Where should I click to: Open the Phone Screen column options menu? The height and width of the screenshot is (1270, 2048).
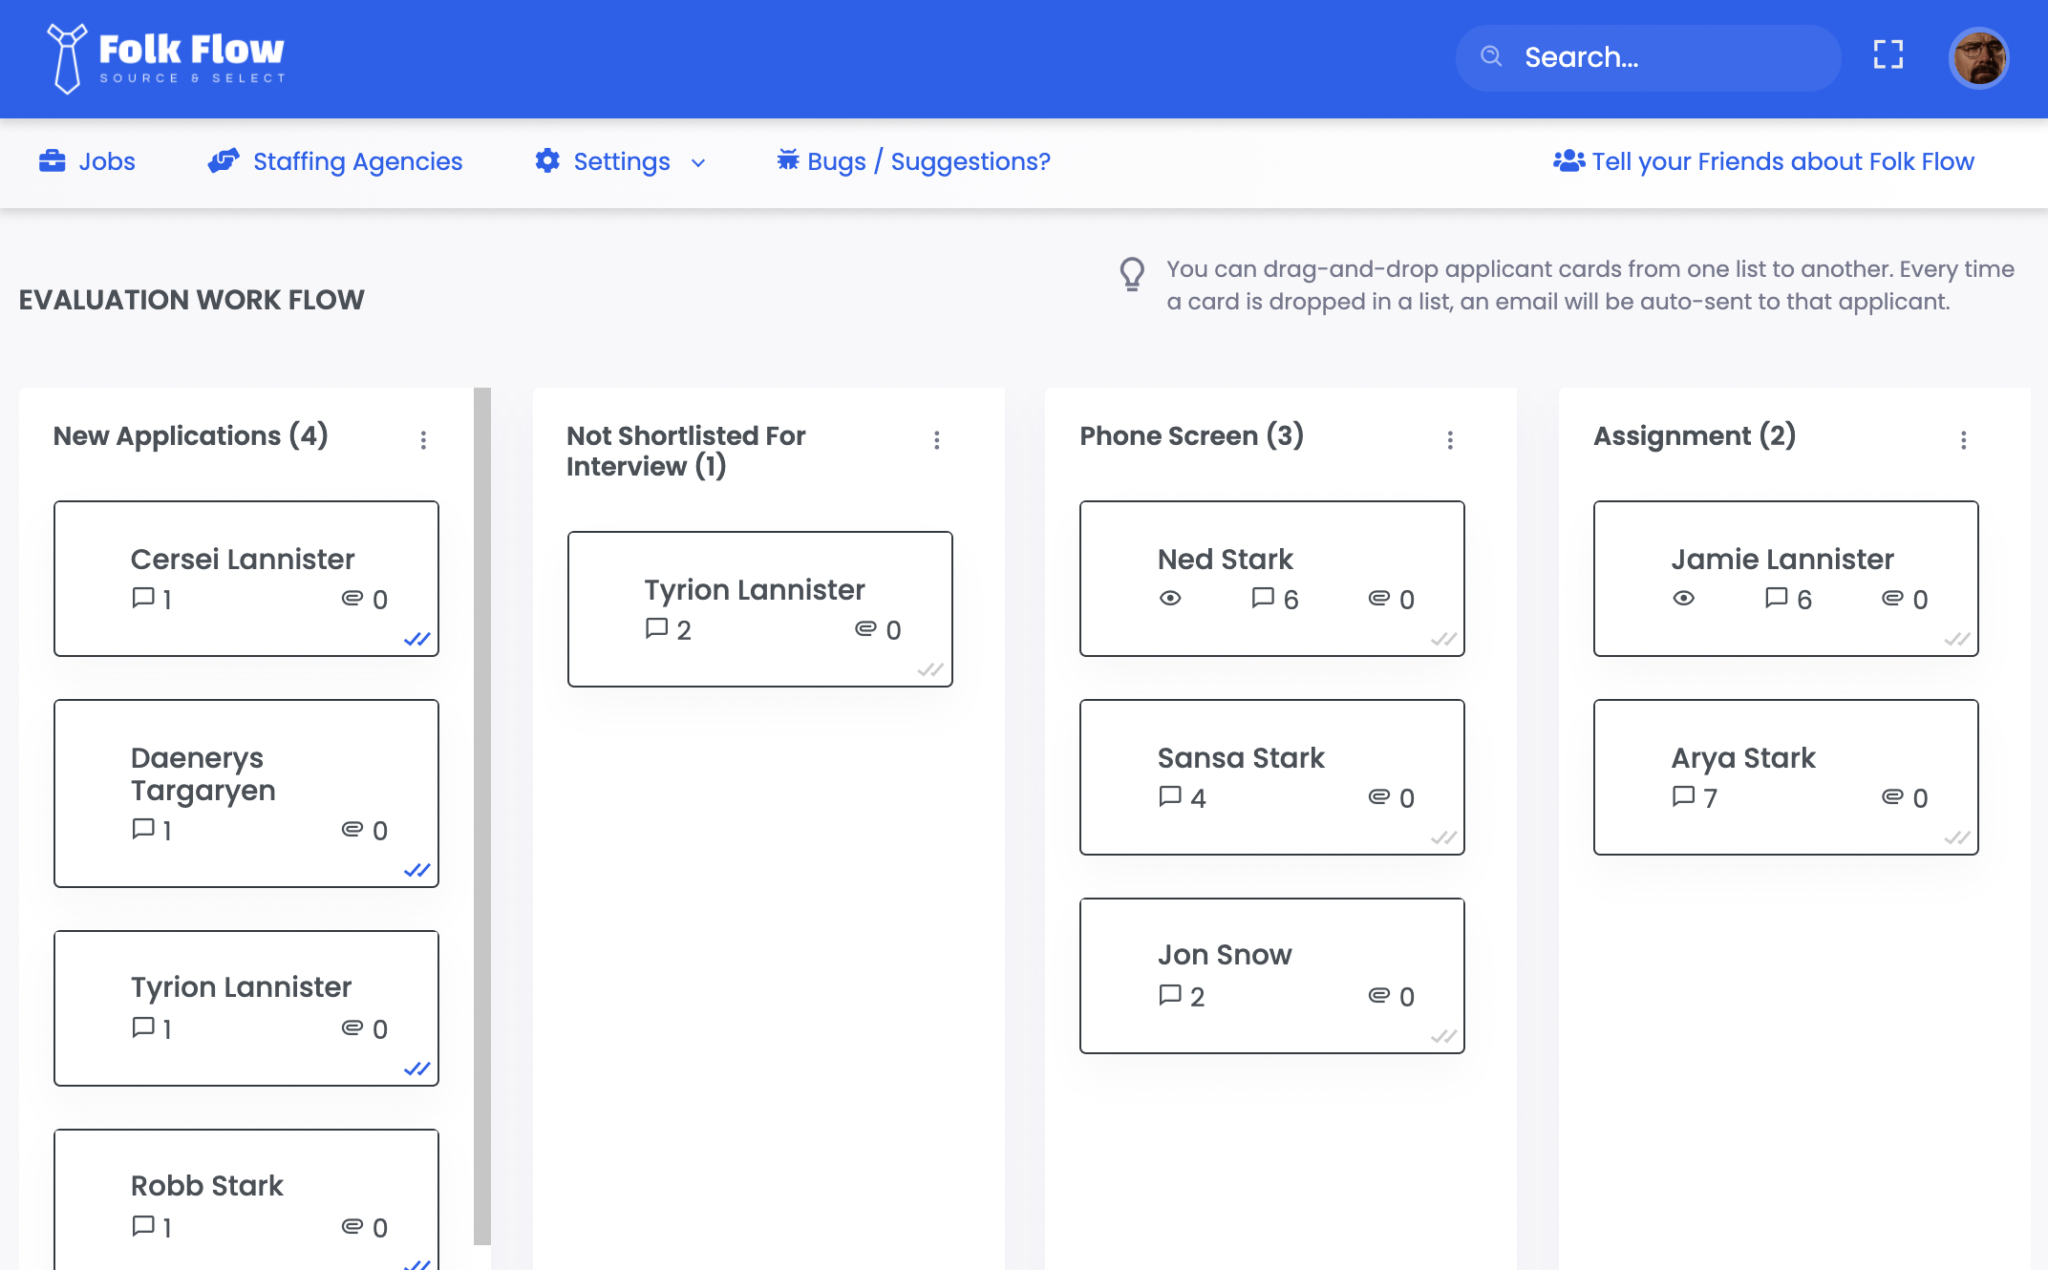click(1450, 439)
